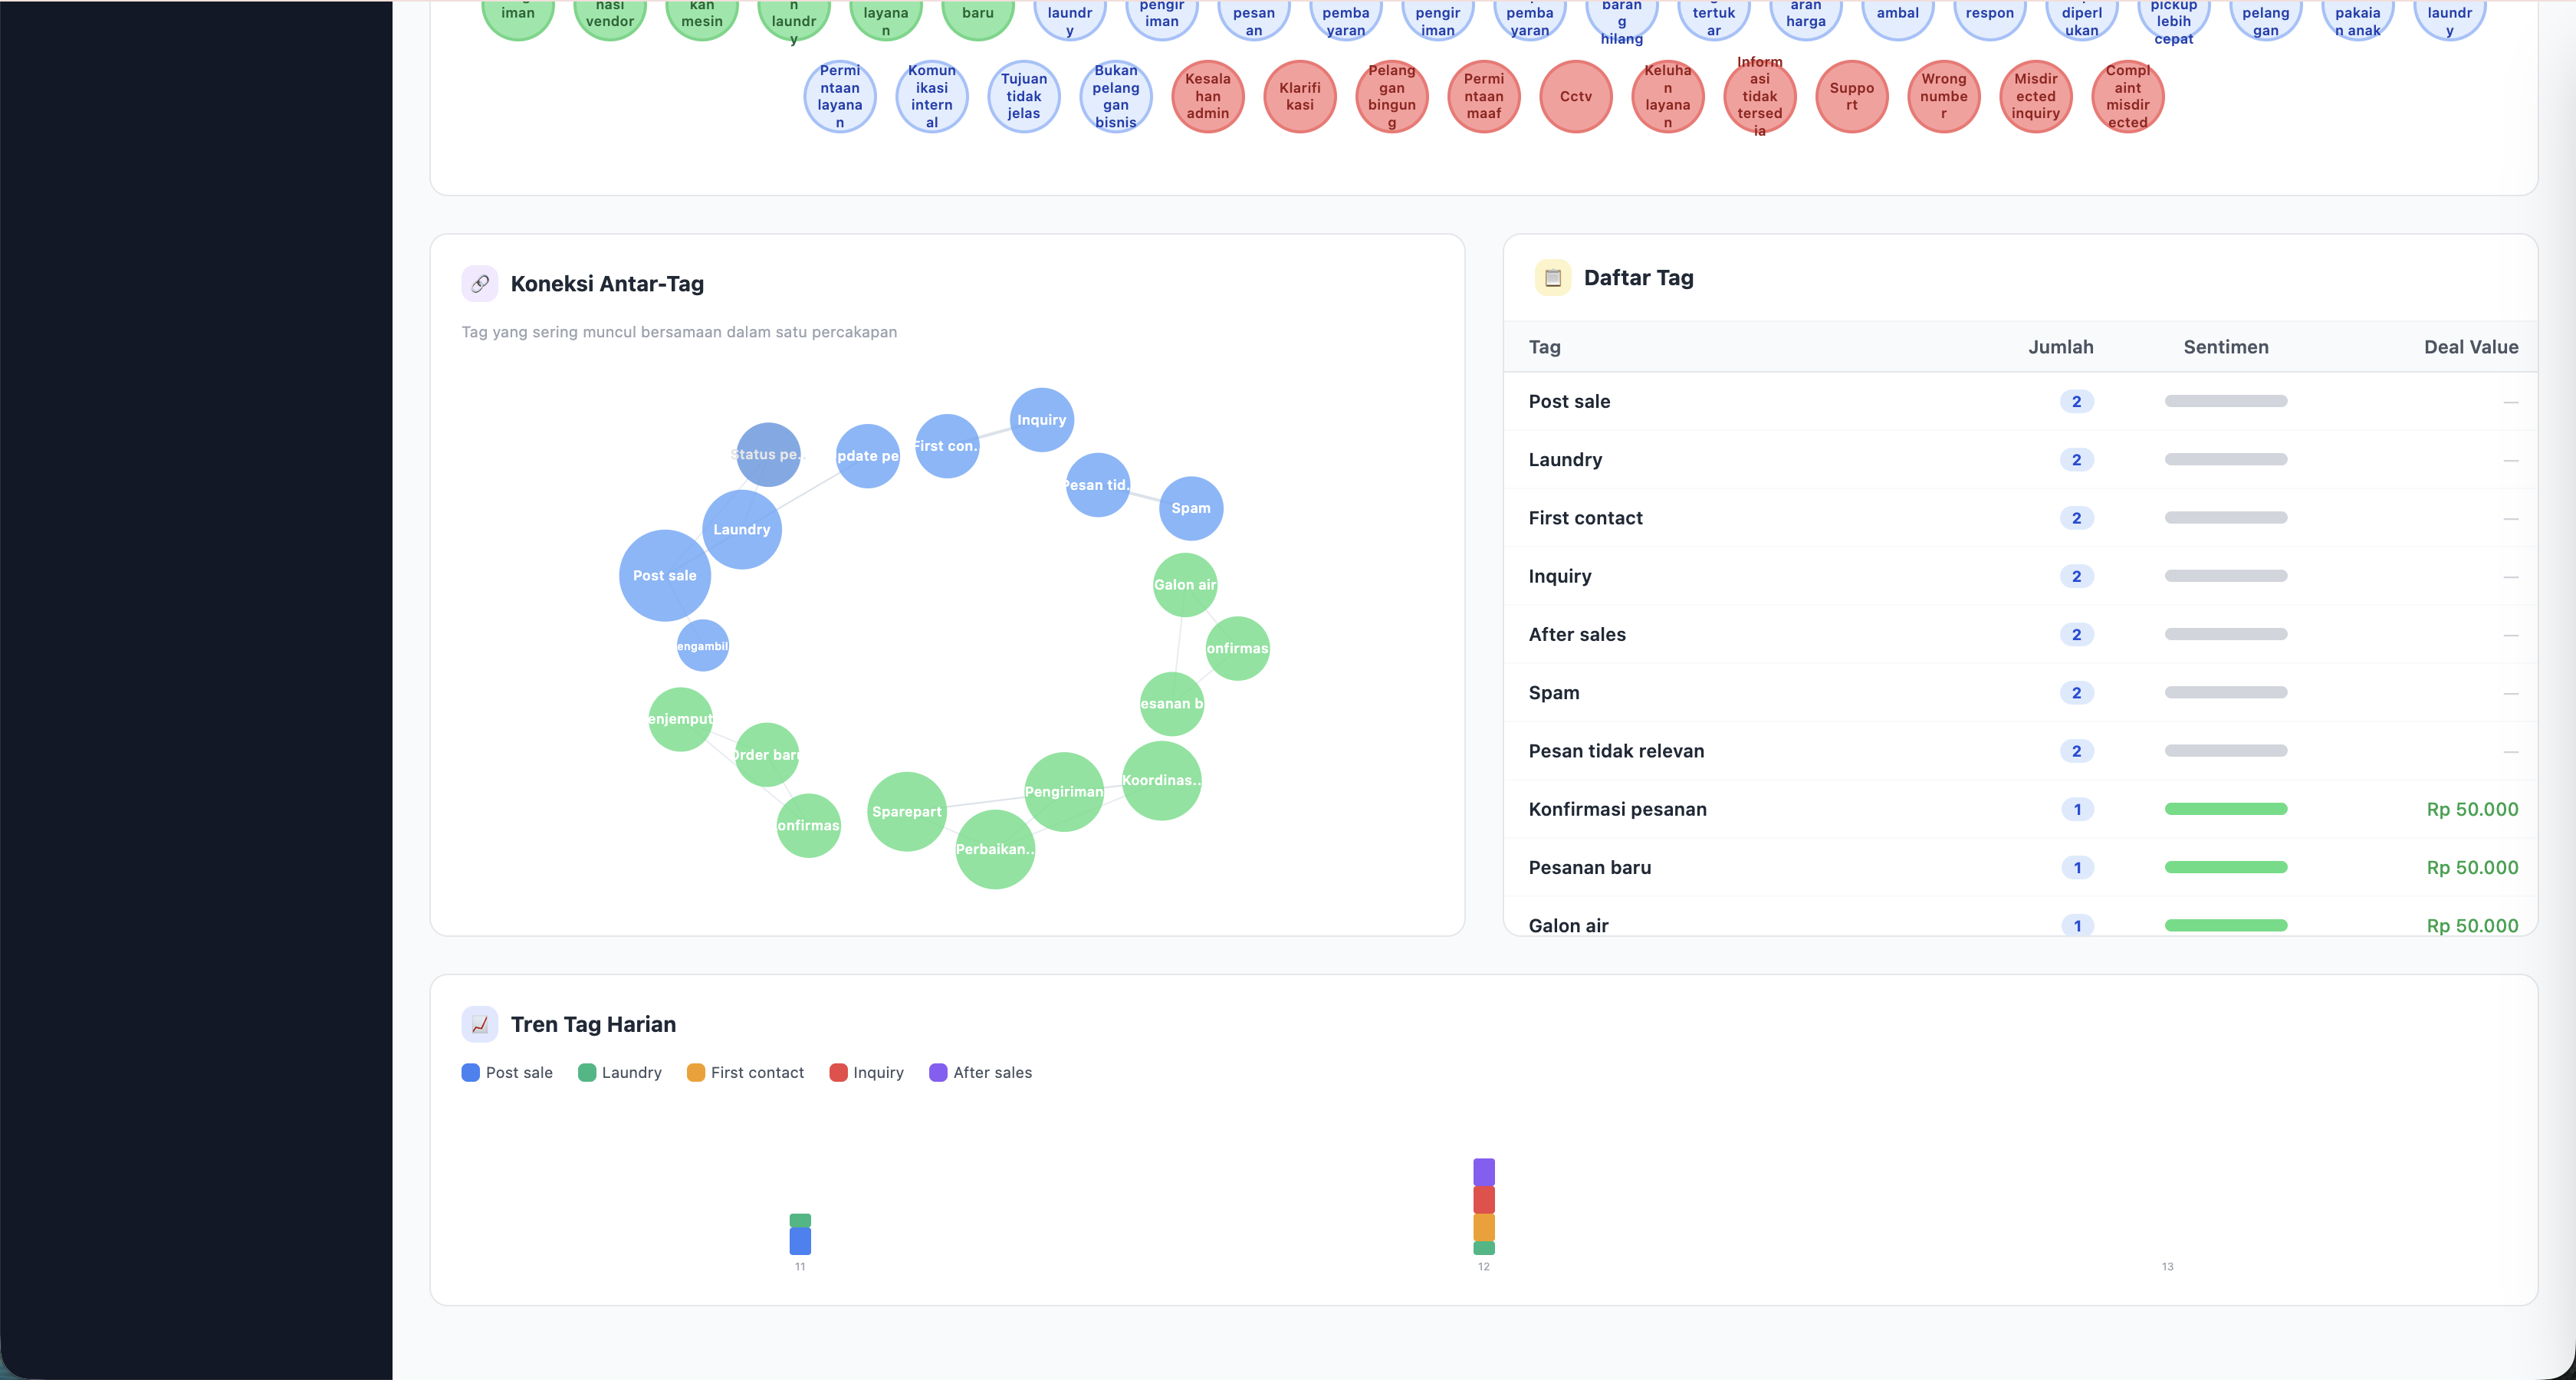
Task: Click the Laundry node in the tag network
Action: point(741,529)
